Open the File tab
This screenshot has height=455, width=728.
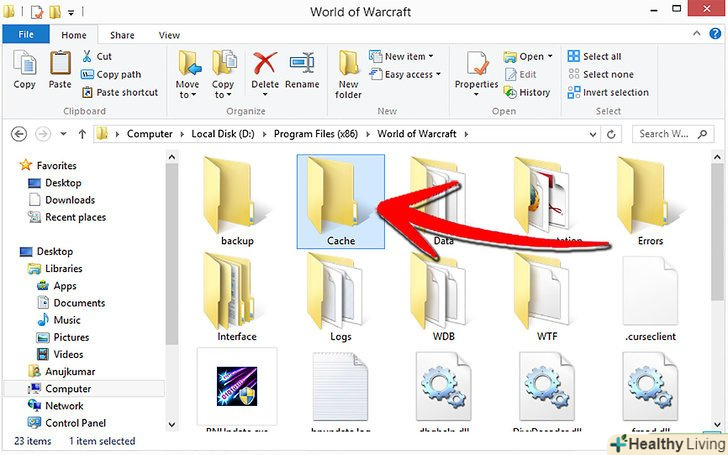point(26,34)
